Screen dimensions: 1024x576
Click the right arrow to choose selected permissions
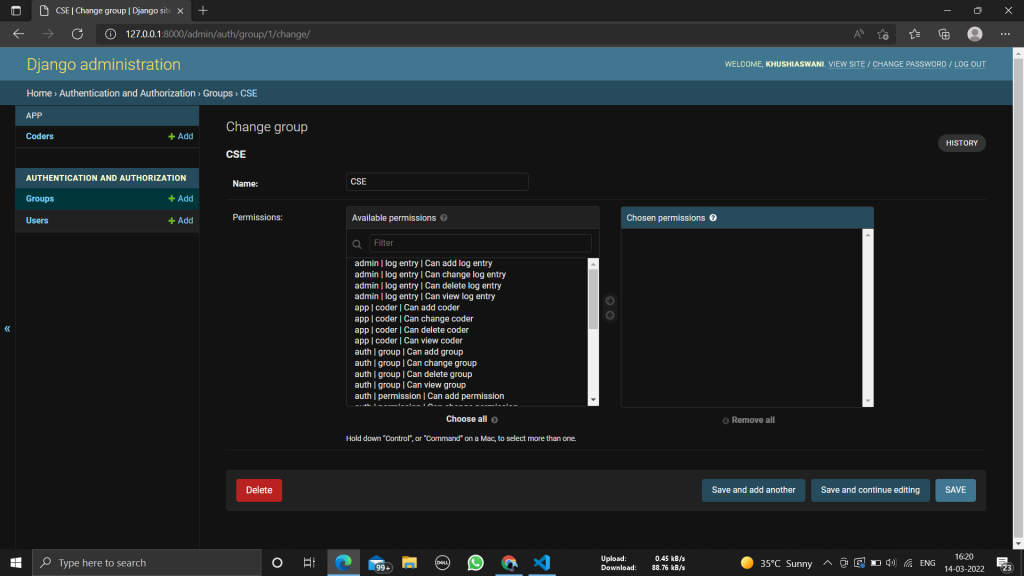(610, 300)
